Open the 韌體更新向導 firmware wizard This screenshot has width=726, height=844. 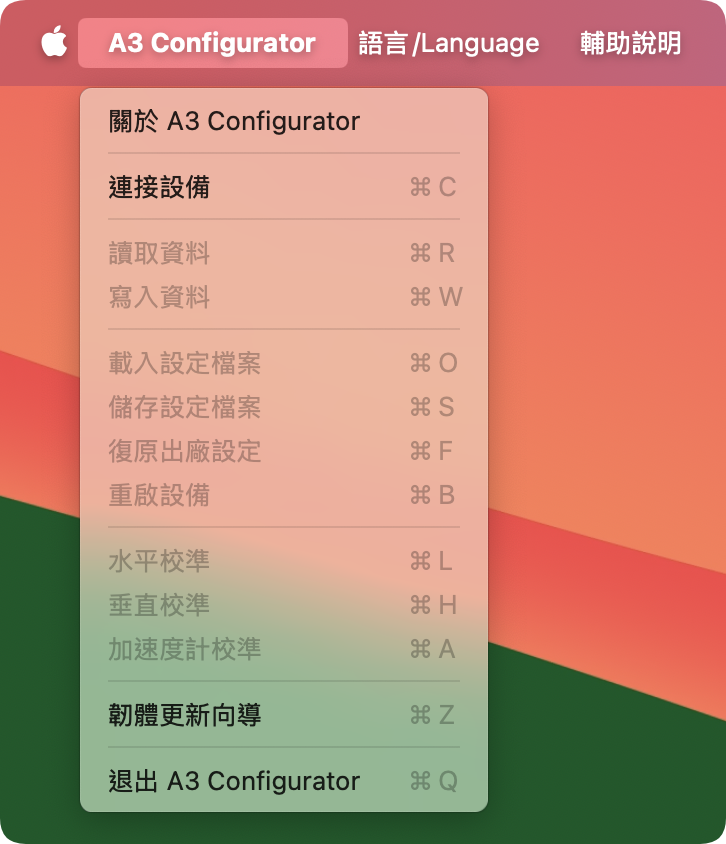click(185, 715)
